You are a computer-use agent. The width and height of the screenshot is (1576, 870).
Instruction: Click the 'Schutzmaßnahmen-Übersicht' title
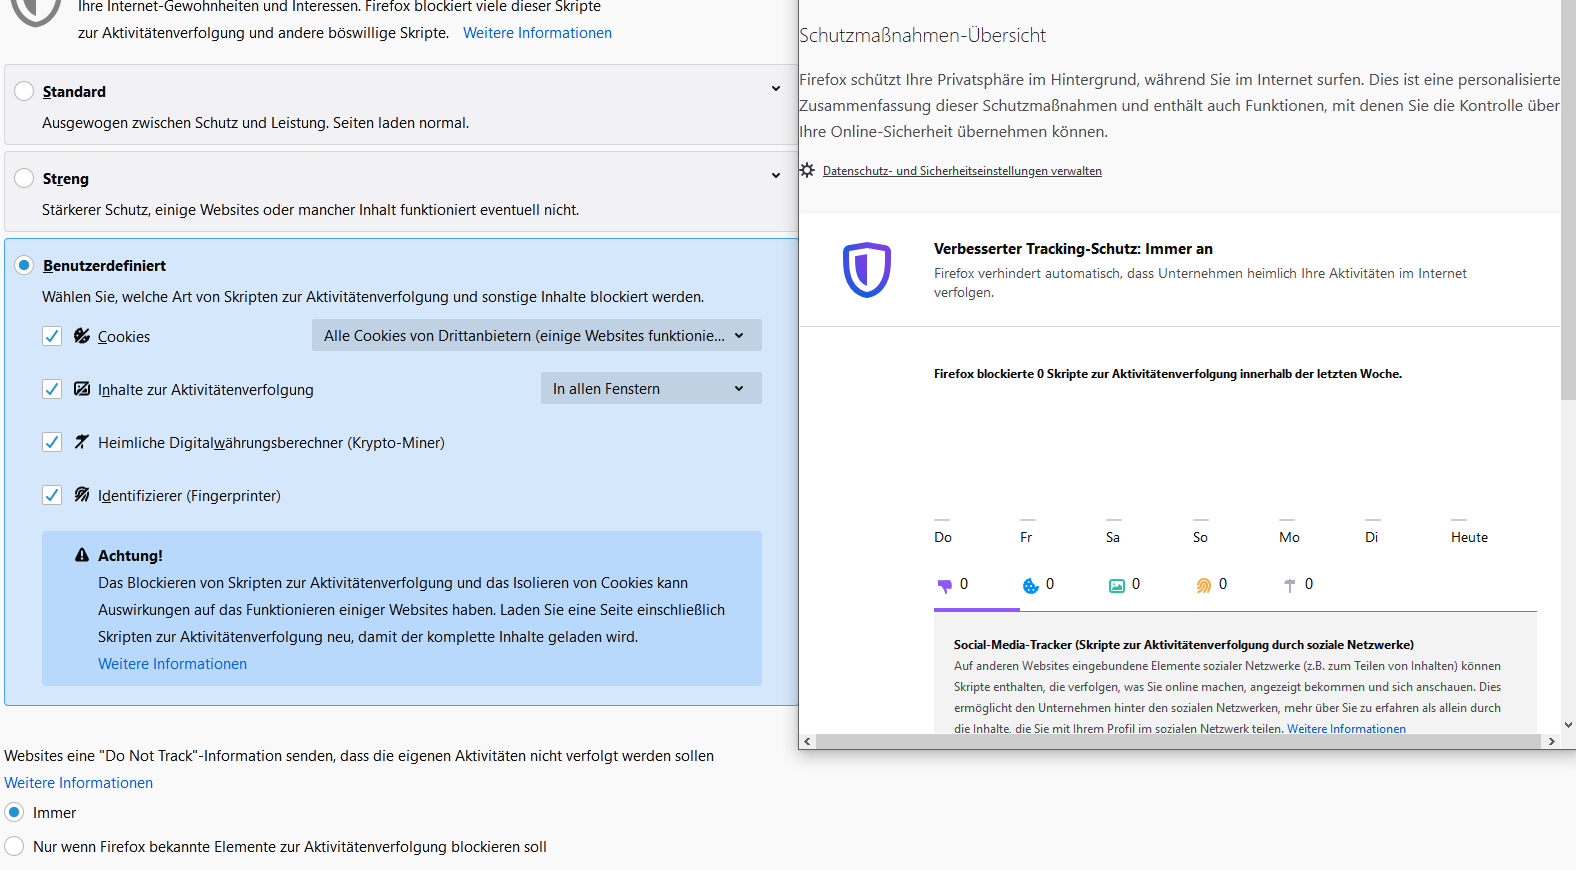pyautogui.click(x=922, y=35)
